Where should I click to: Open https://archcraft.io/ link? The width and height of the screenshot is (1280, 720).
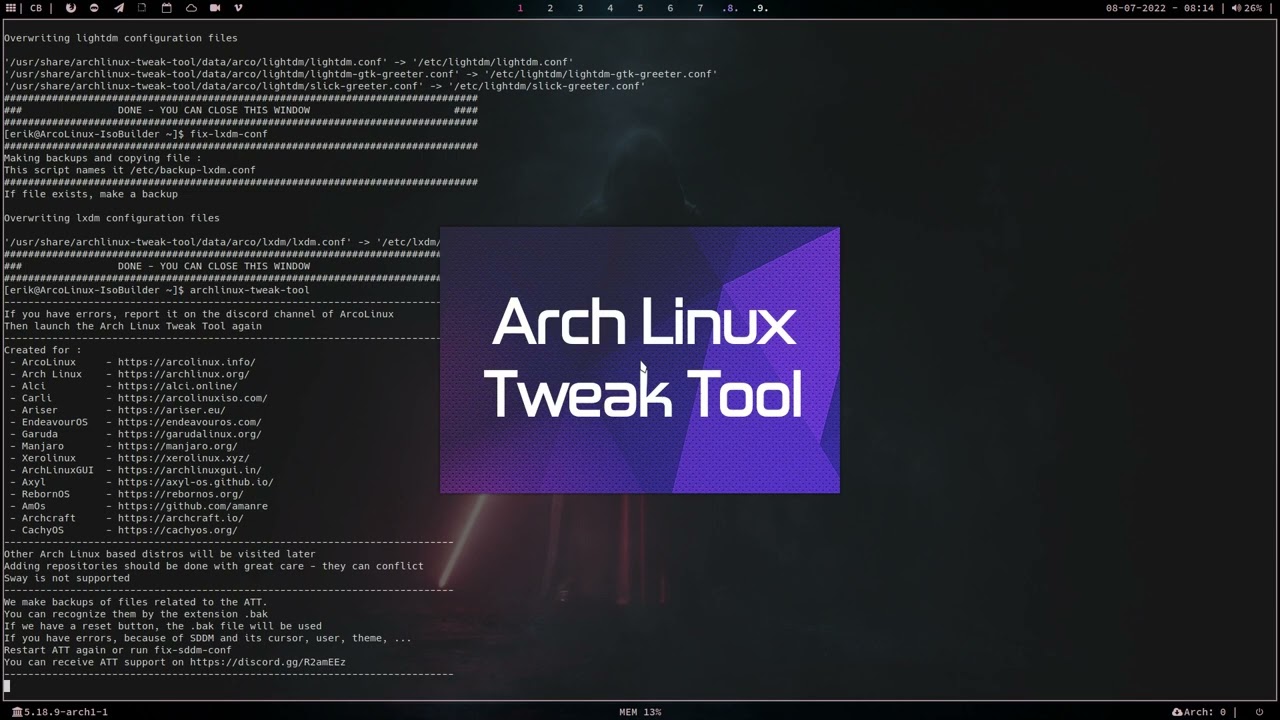tap(180, 518)
